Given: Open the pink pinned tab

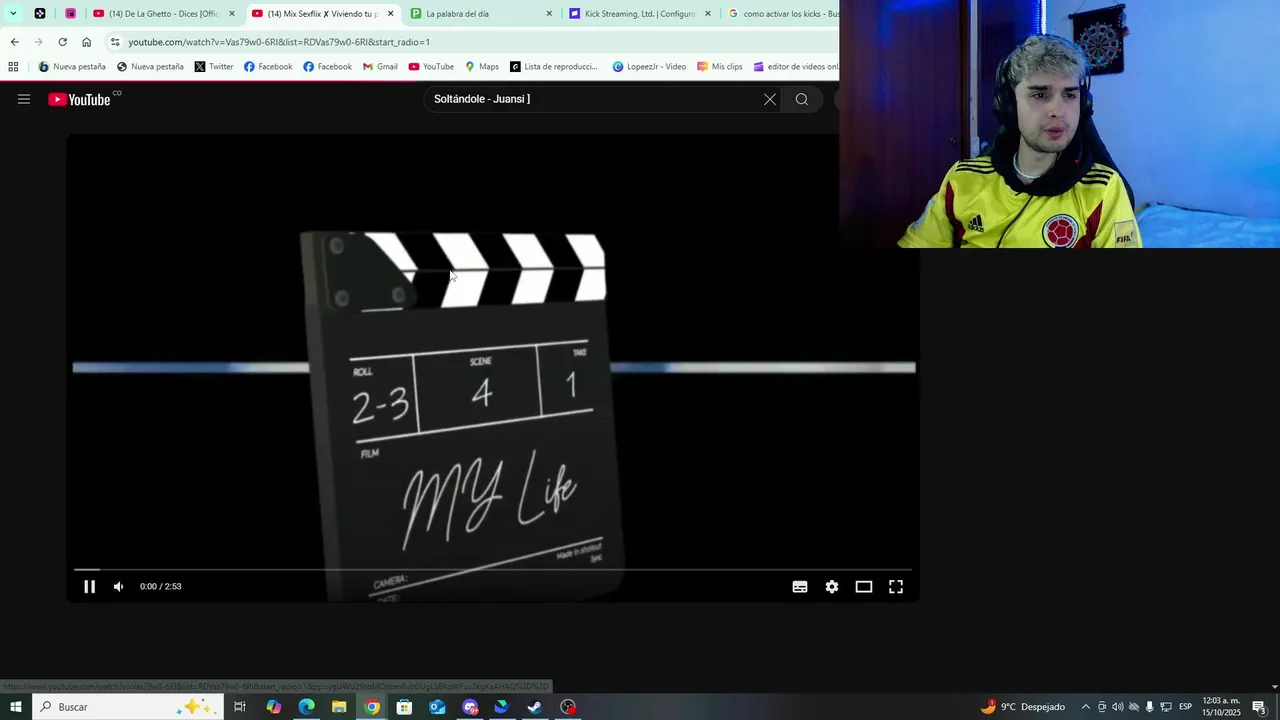Looking at the screenshot, I should point(71,14).
